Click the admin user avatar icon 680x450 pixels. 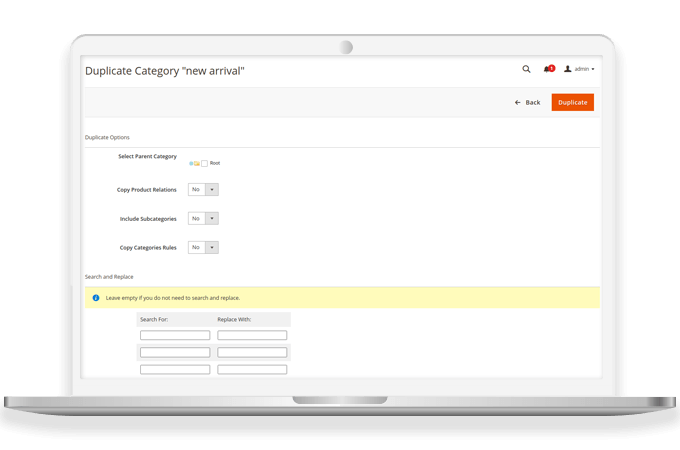pyautogui.click(x=568, y=70)
